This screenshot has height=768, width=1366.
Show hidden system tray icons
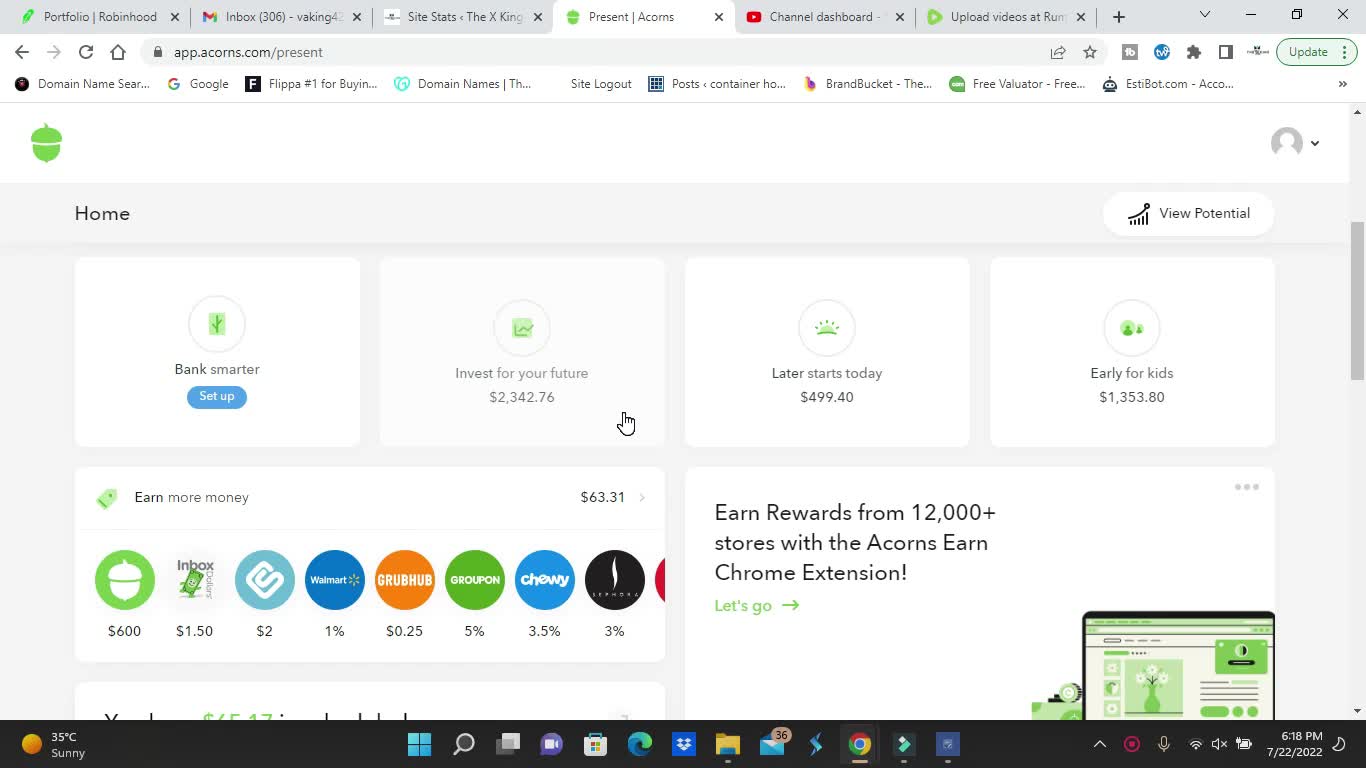click(x=1100, y=744)
